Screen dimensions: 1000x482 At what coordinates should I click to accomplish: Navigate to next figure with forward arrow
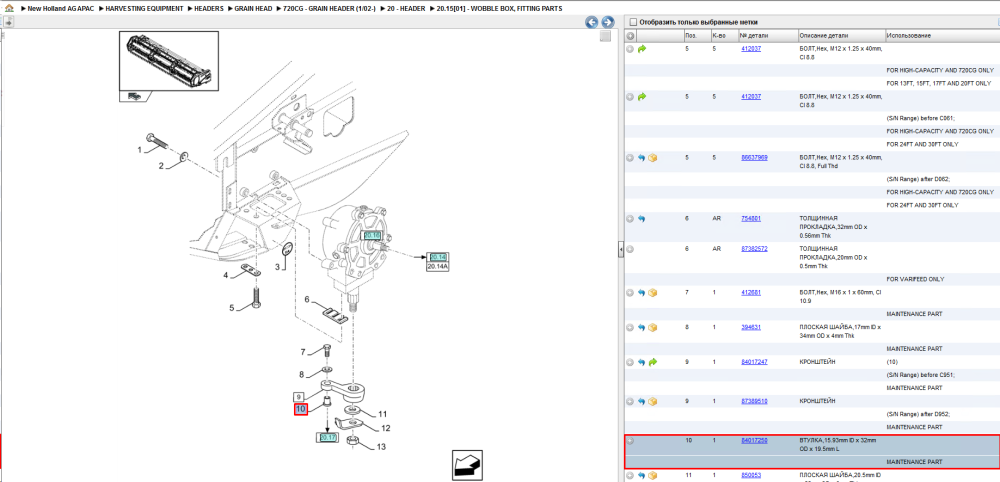point(608,22)
